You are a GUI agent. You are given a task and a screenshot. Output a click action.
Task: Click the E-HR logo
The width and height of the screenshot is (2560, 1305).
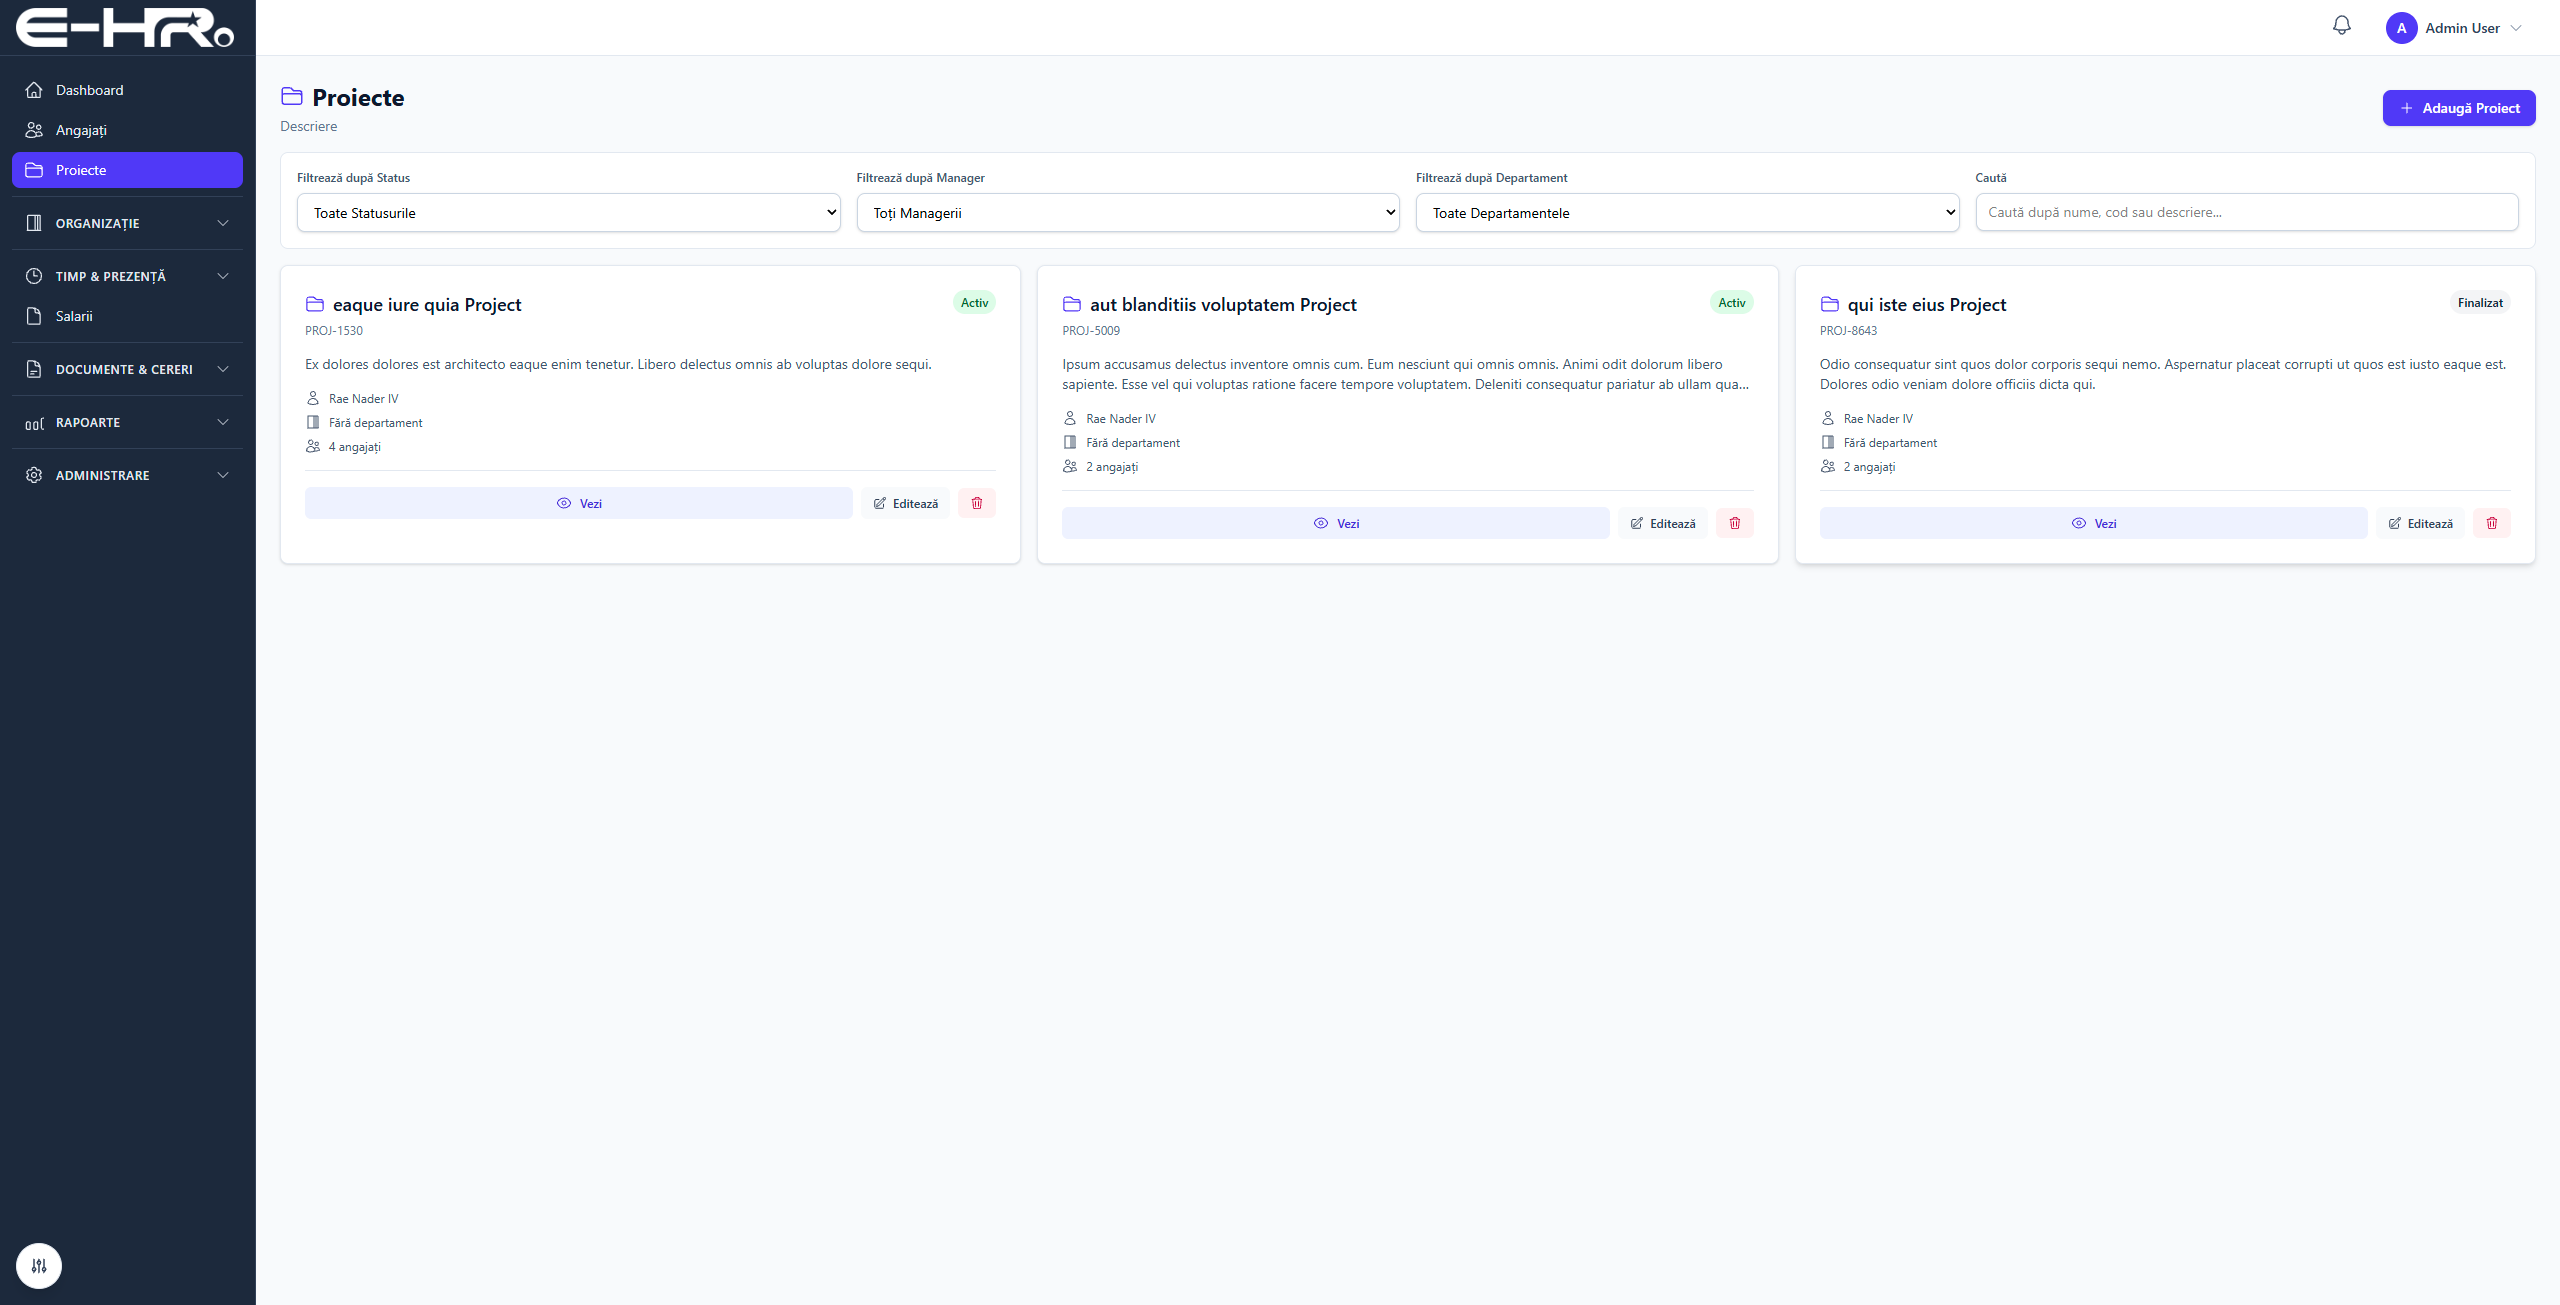pyautogui.click(x=125, y=28)
